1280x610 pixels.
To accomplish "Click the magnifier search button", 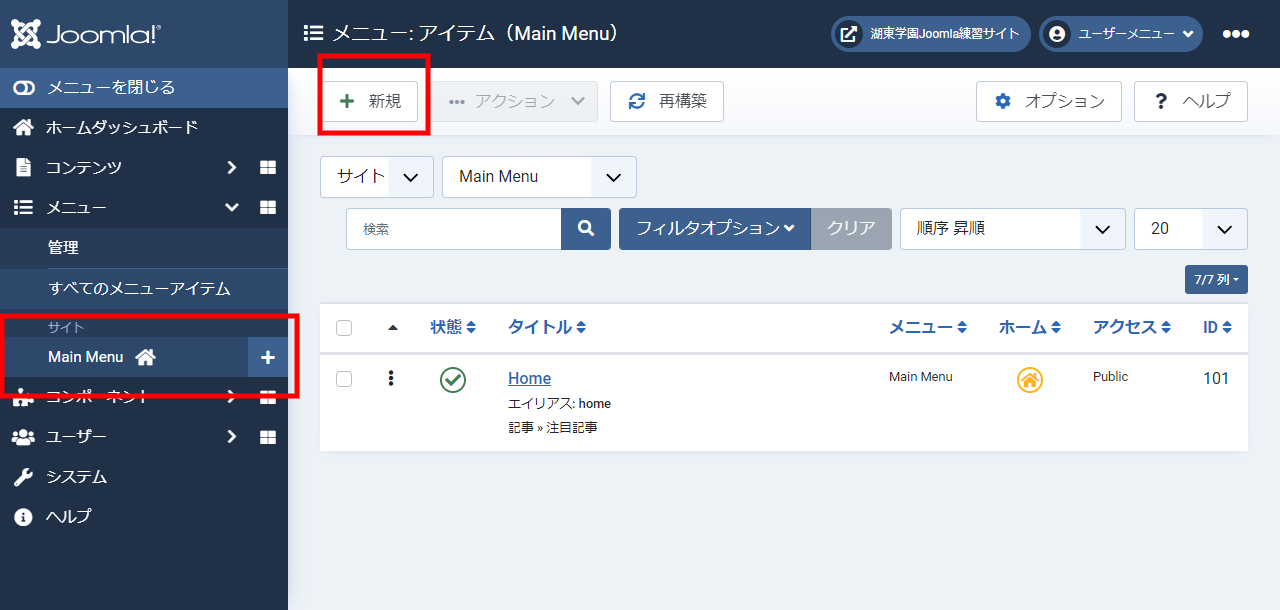I will click(586, 229).
